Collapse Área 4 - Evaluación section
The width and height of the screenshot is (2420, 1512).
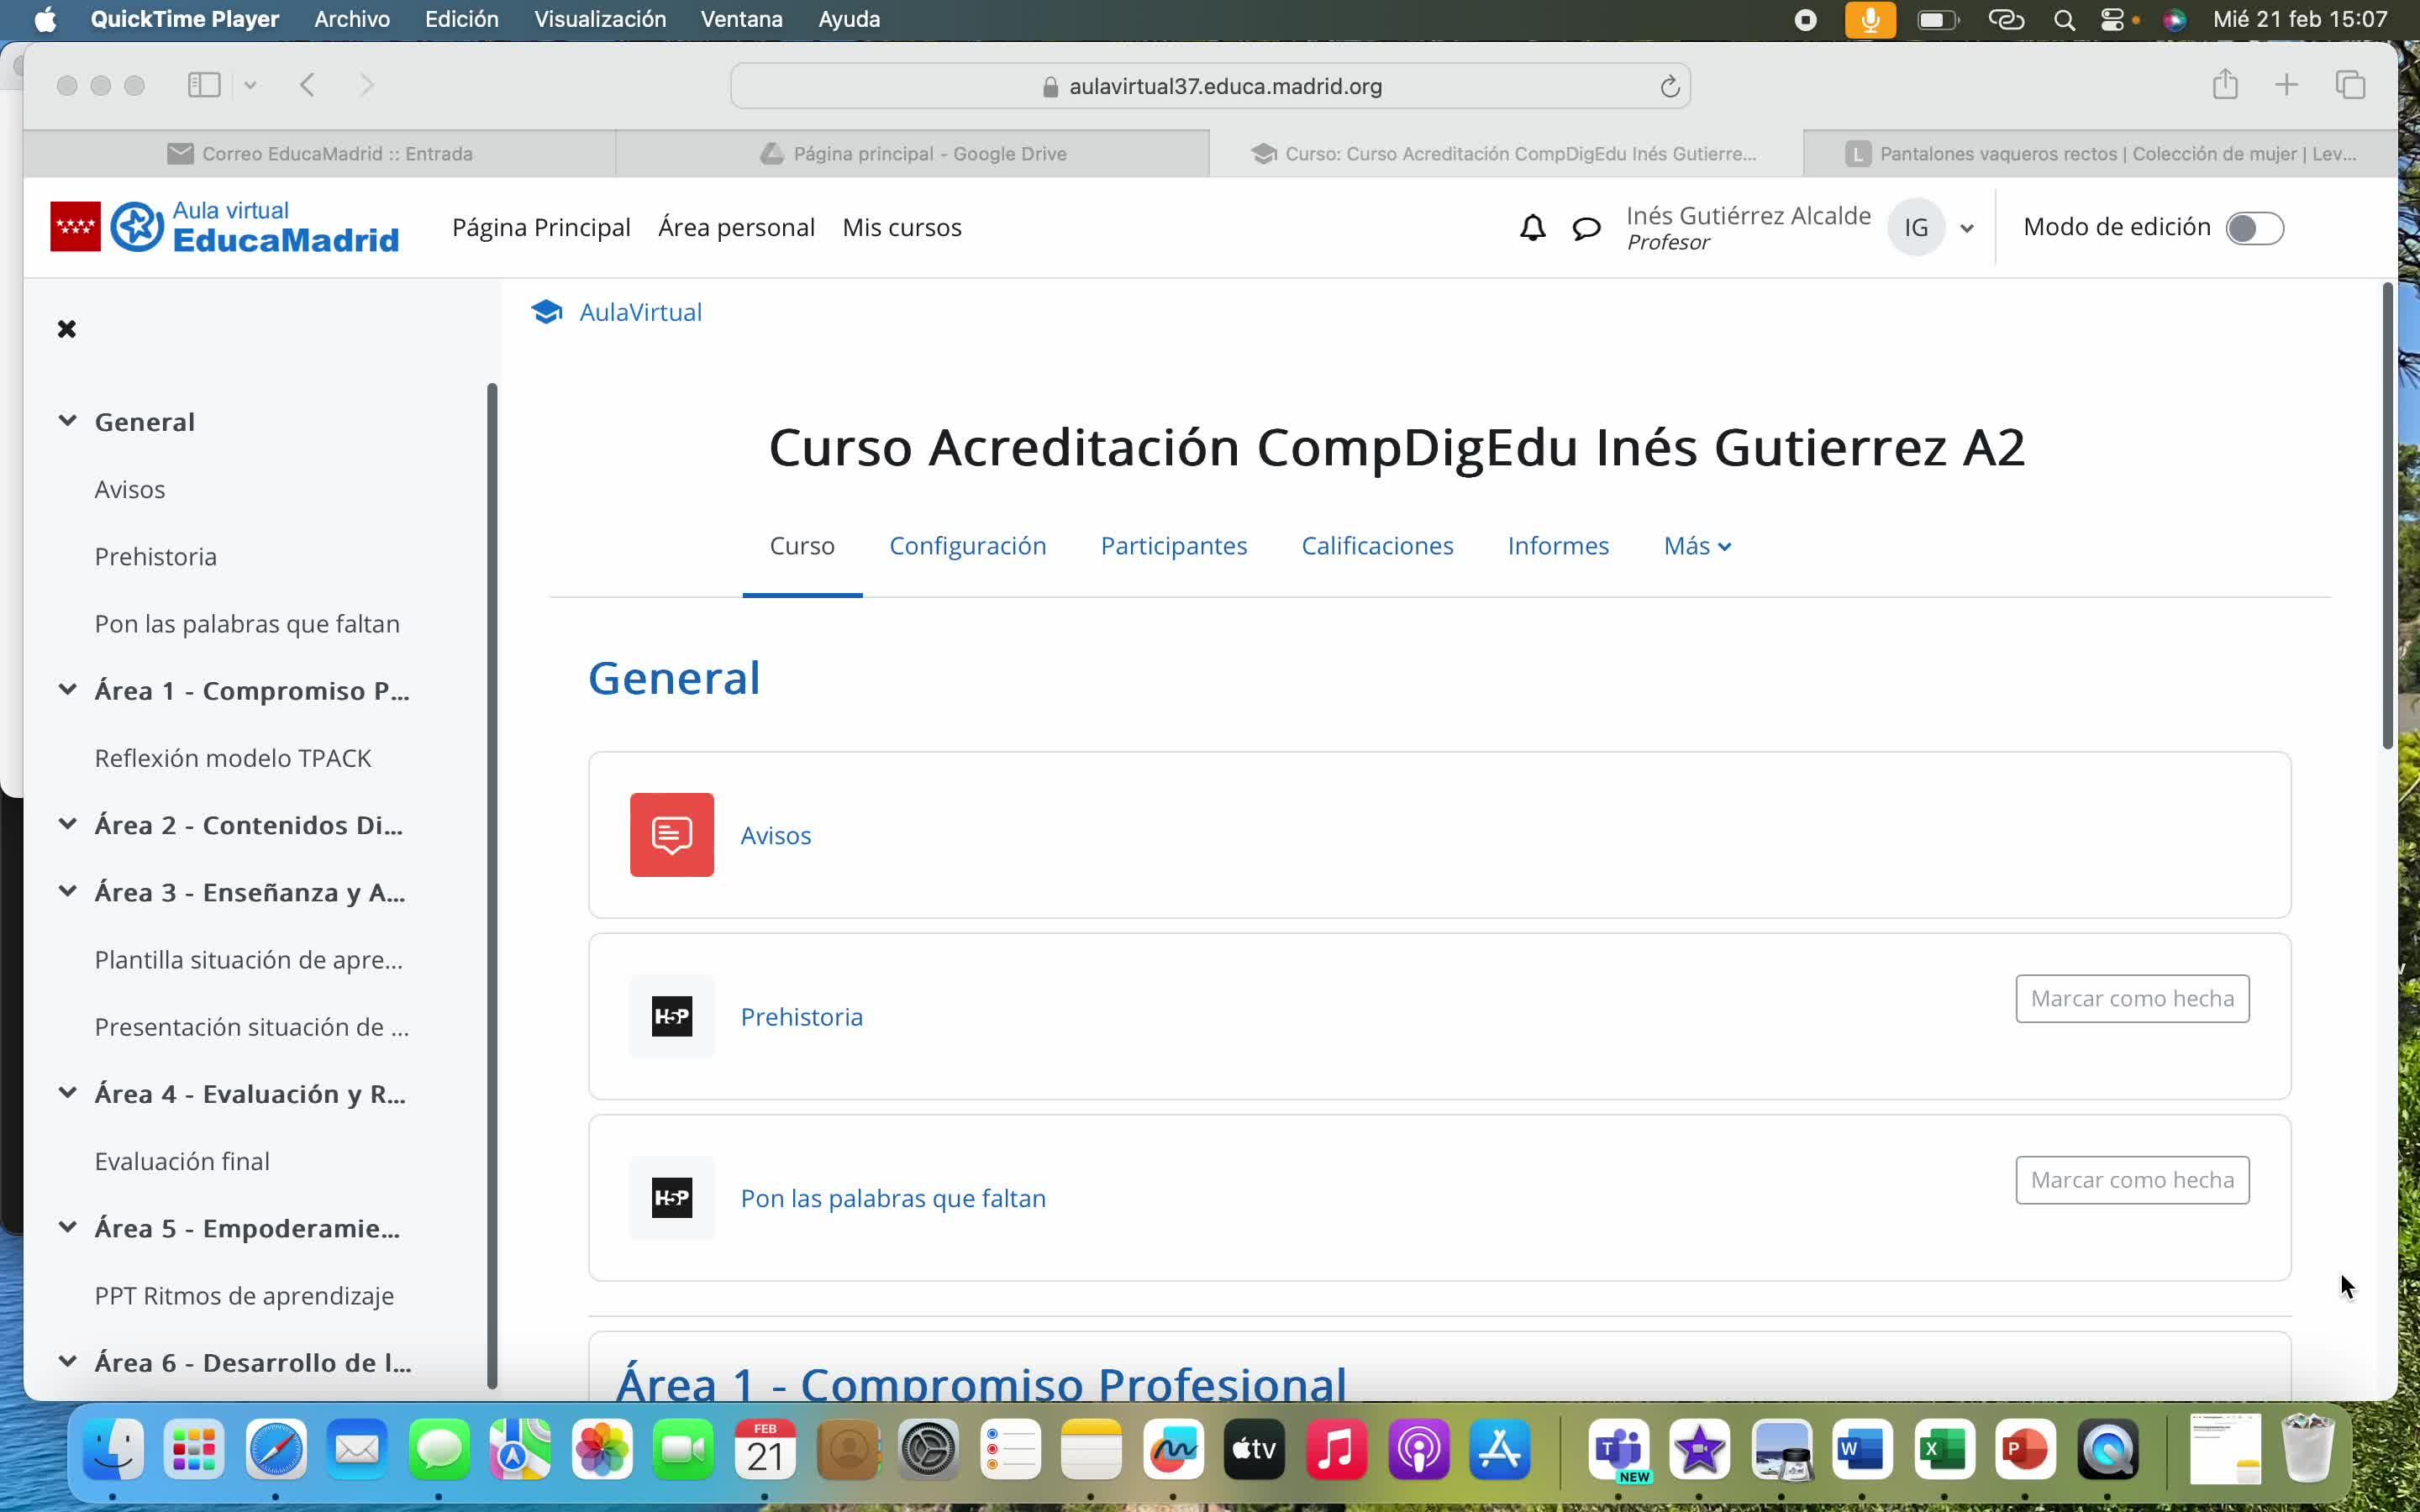[x=67, y=1092]
